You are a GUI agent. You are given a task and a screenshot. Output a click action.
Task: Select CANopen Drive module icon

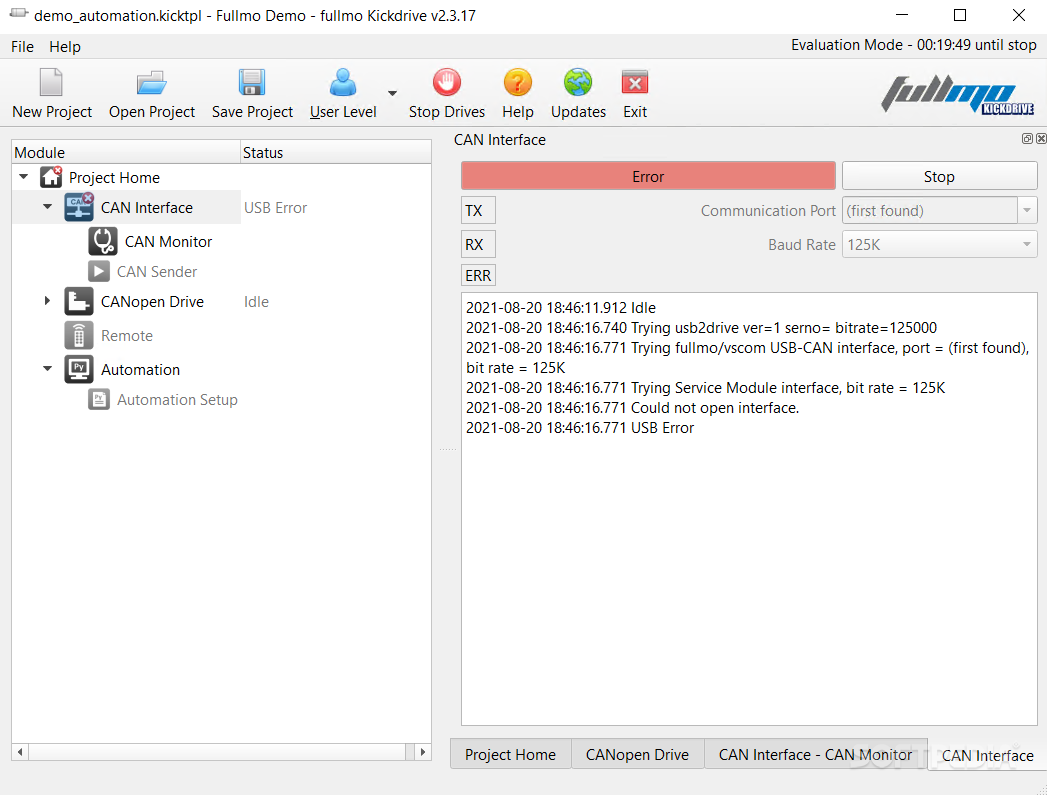click(79, 301)
